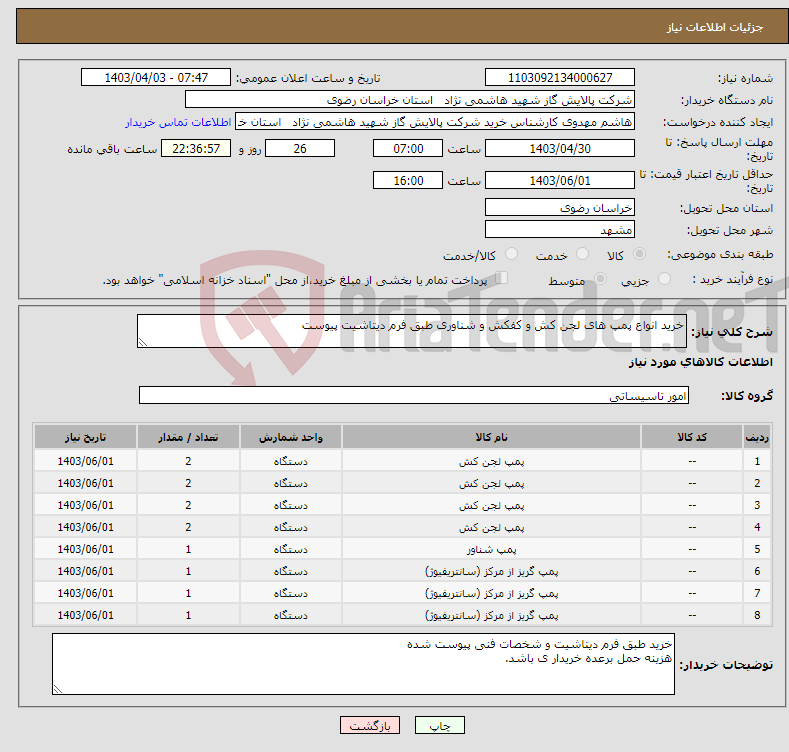Click پمپ لجن کش in row 2
This screenshot has width=789, height=752.
[x=491, y=483]
